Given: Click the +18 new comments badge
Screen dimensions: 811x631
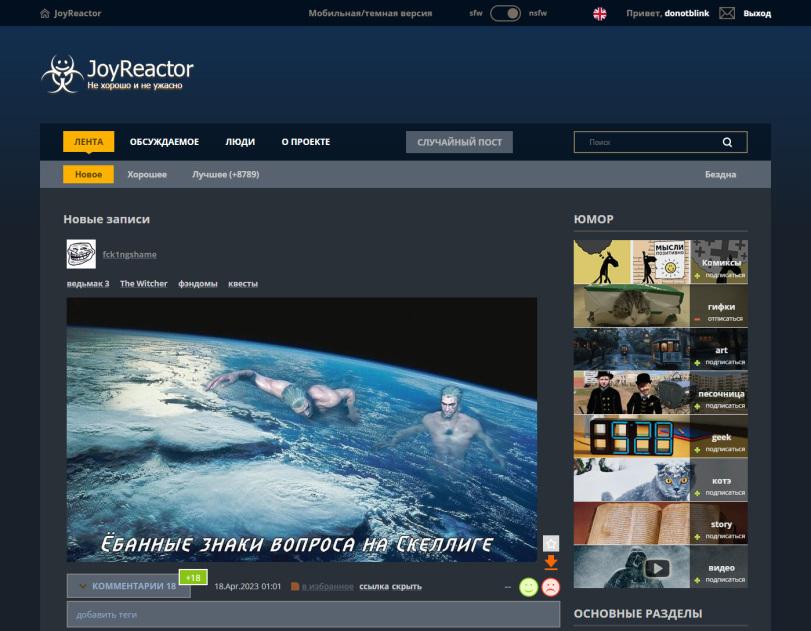Looking at the screenshot, I should click(x=193, y=577).
